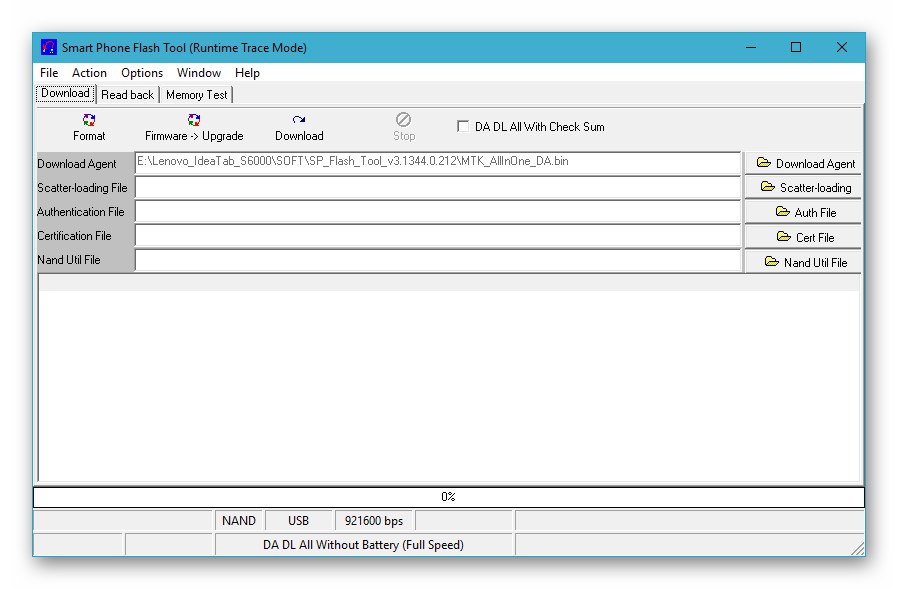898x589 pixels.
Task: Click the Format toolbar icon
Action: click(x=89, y=120)
